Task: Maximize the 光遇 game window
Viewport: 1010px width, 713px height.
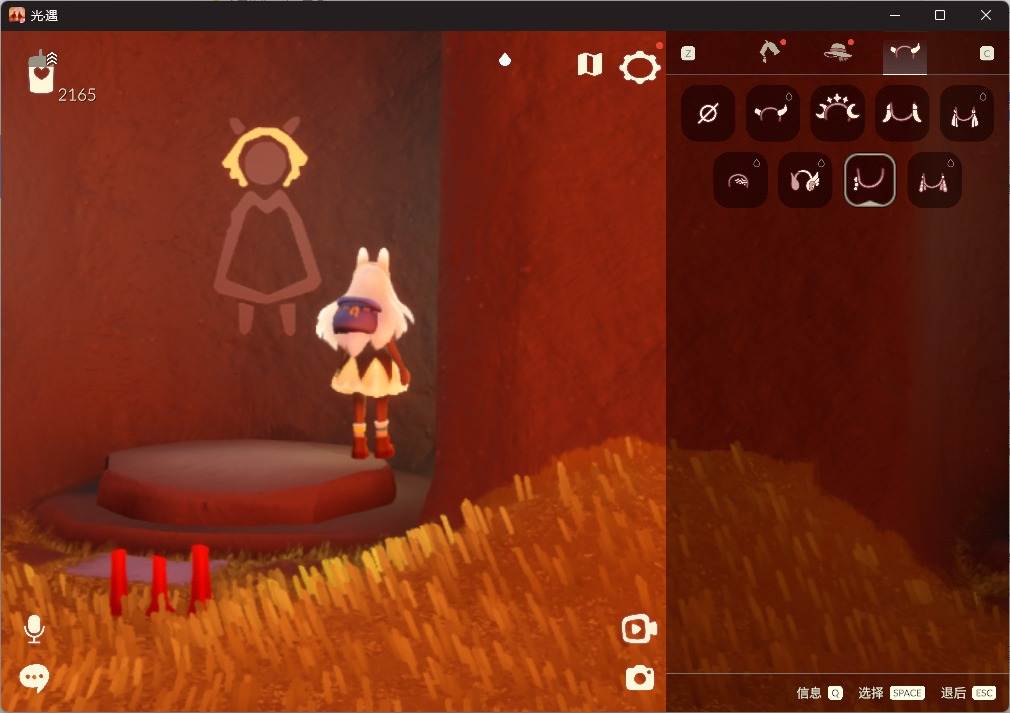Action: pyautogui.click(x=940, y=15)
